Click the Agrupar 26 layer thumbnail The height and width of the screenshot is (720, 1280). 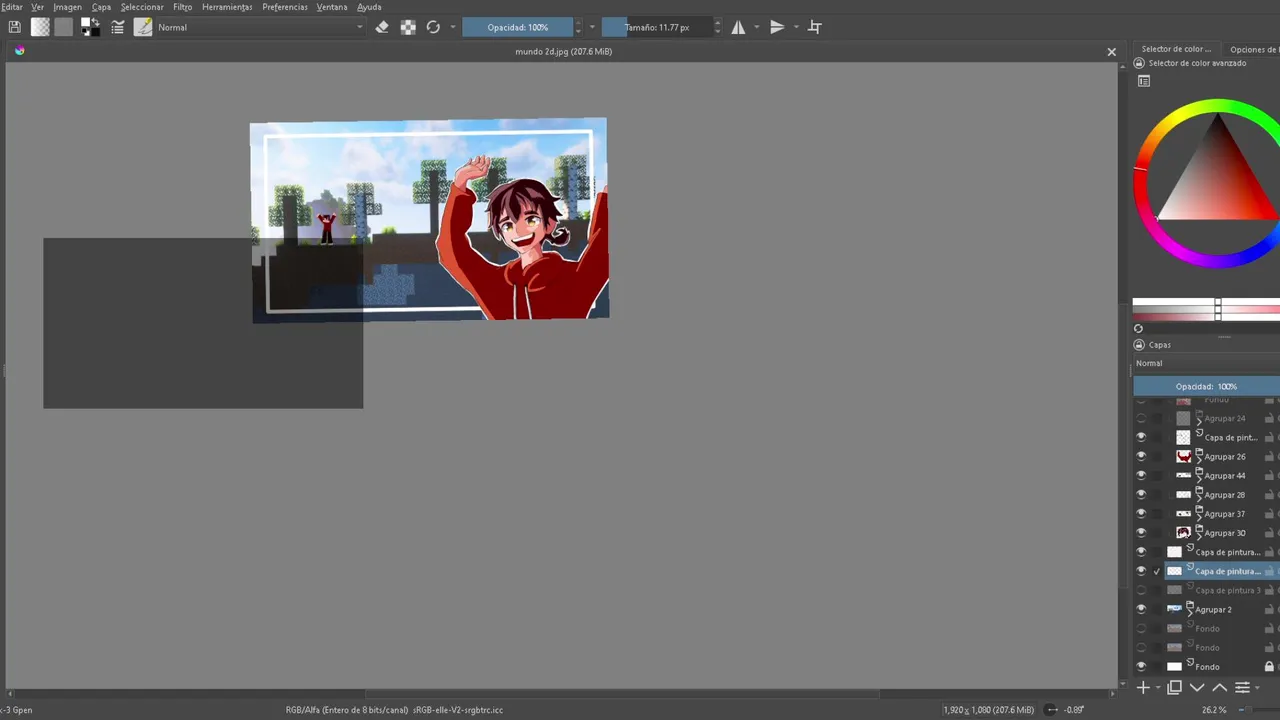[1184, 457]
